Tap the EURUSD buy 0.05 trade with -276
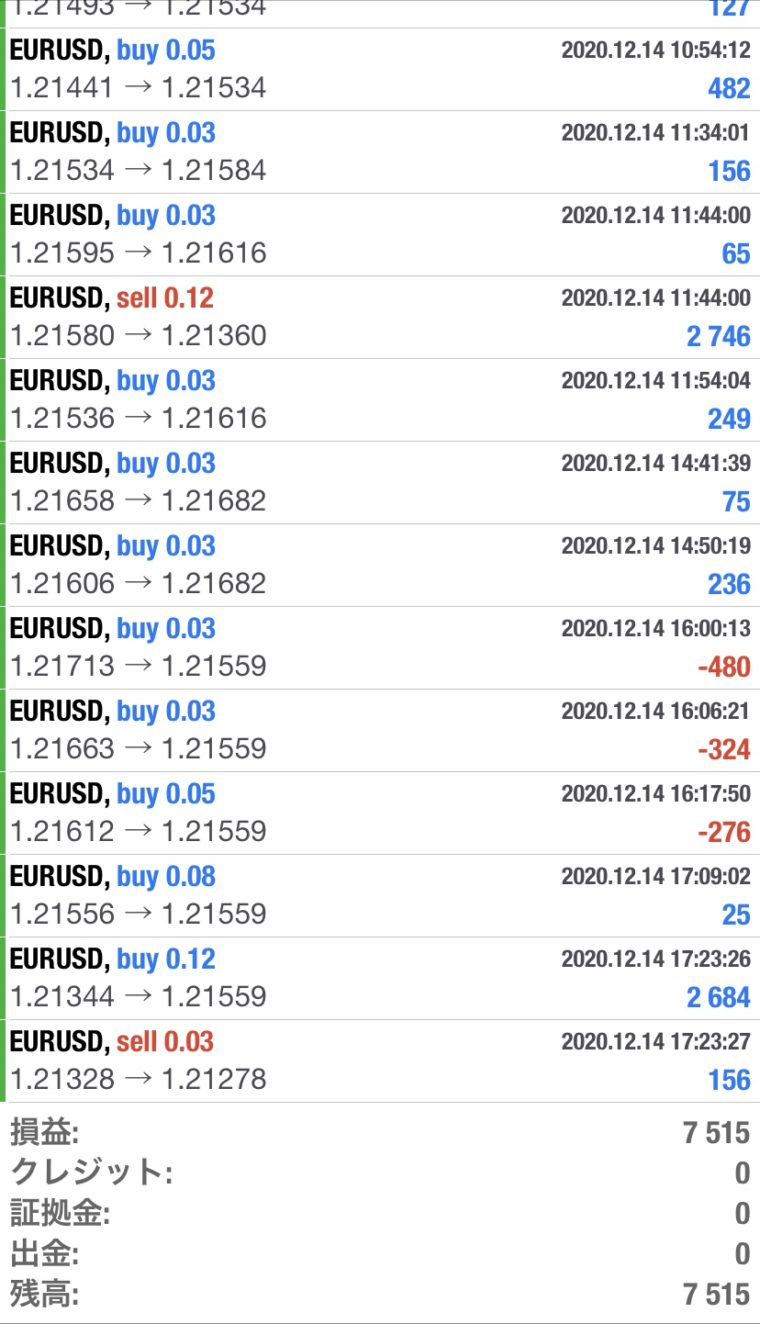The height and width of the screenshot is (1324, 760). (380, 813)
